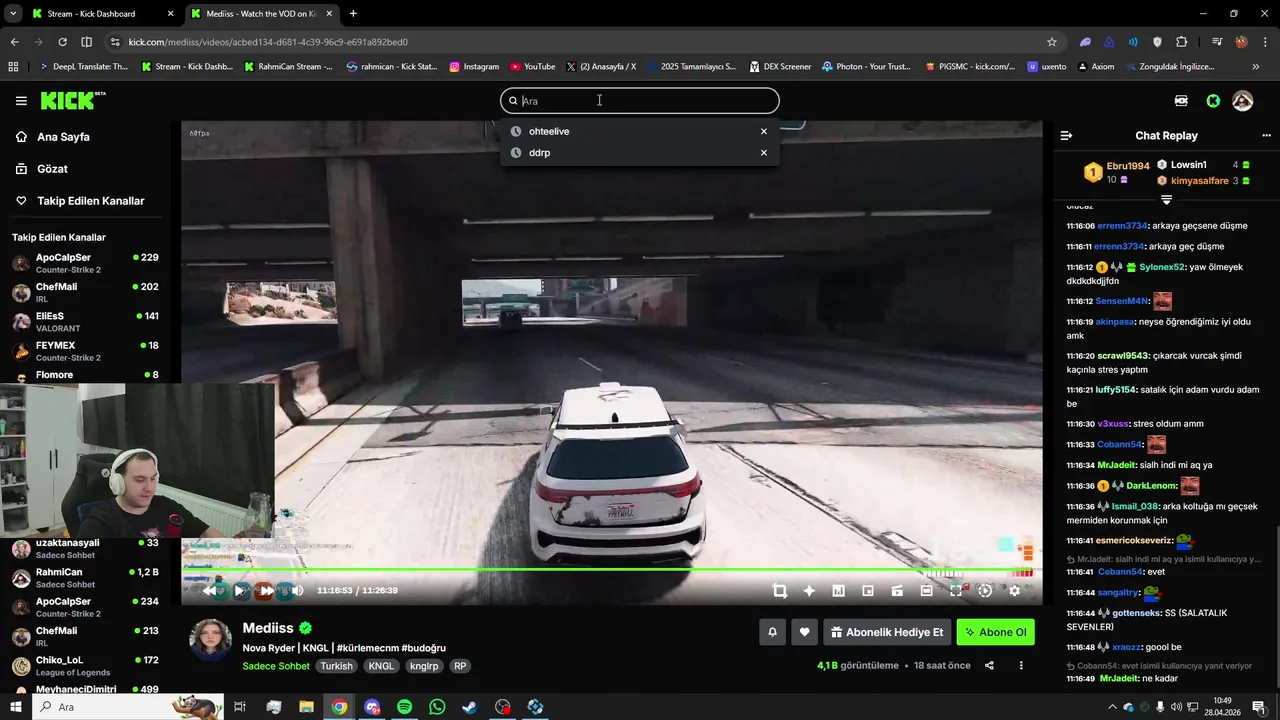The width and height of the screenshot is (1280, 720).
Task: Click the Kick search field
Action: [640, 101]
